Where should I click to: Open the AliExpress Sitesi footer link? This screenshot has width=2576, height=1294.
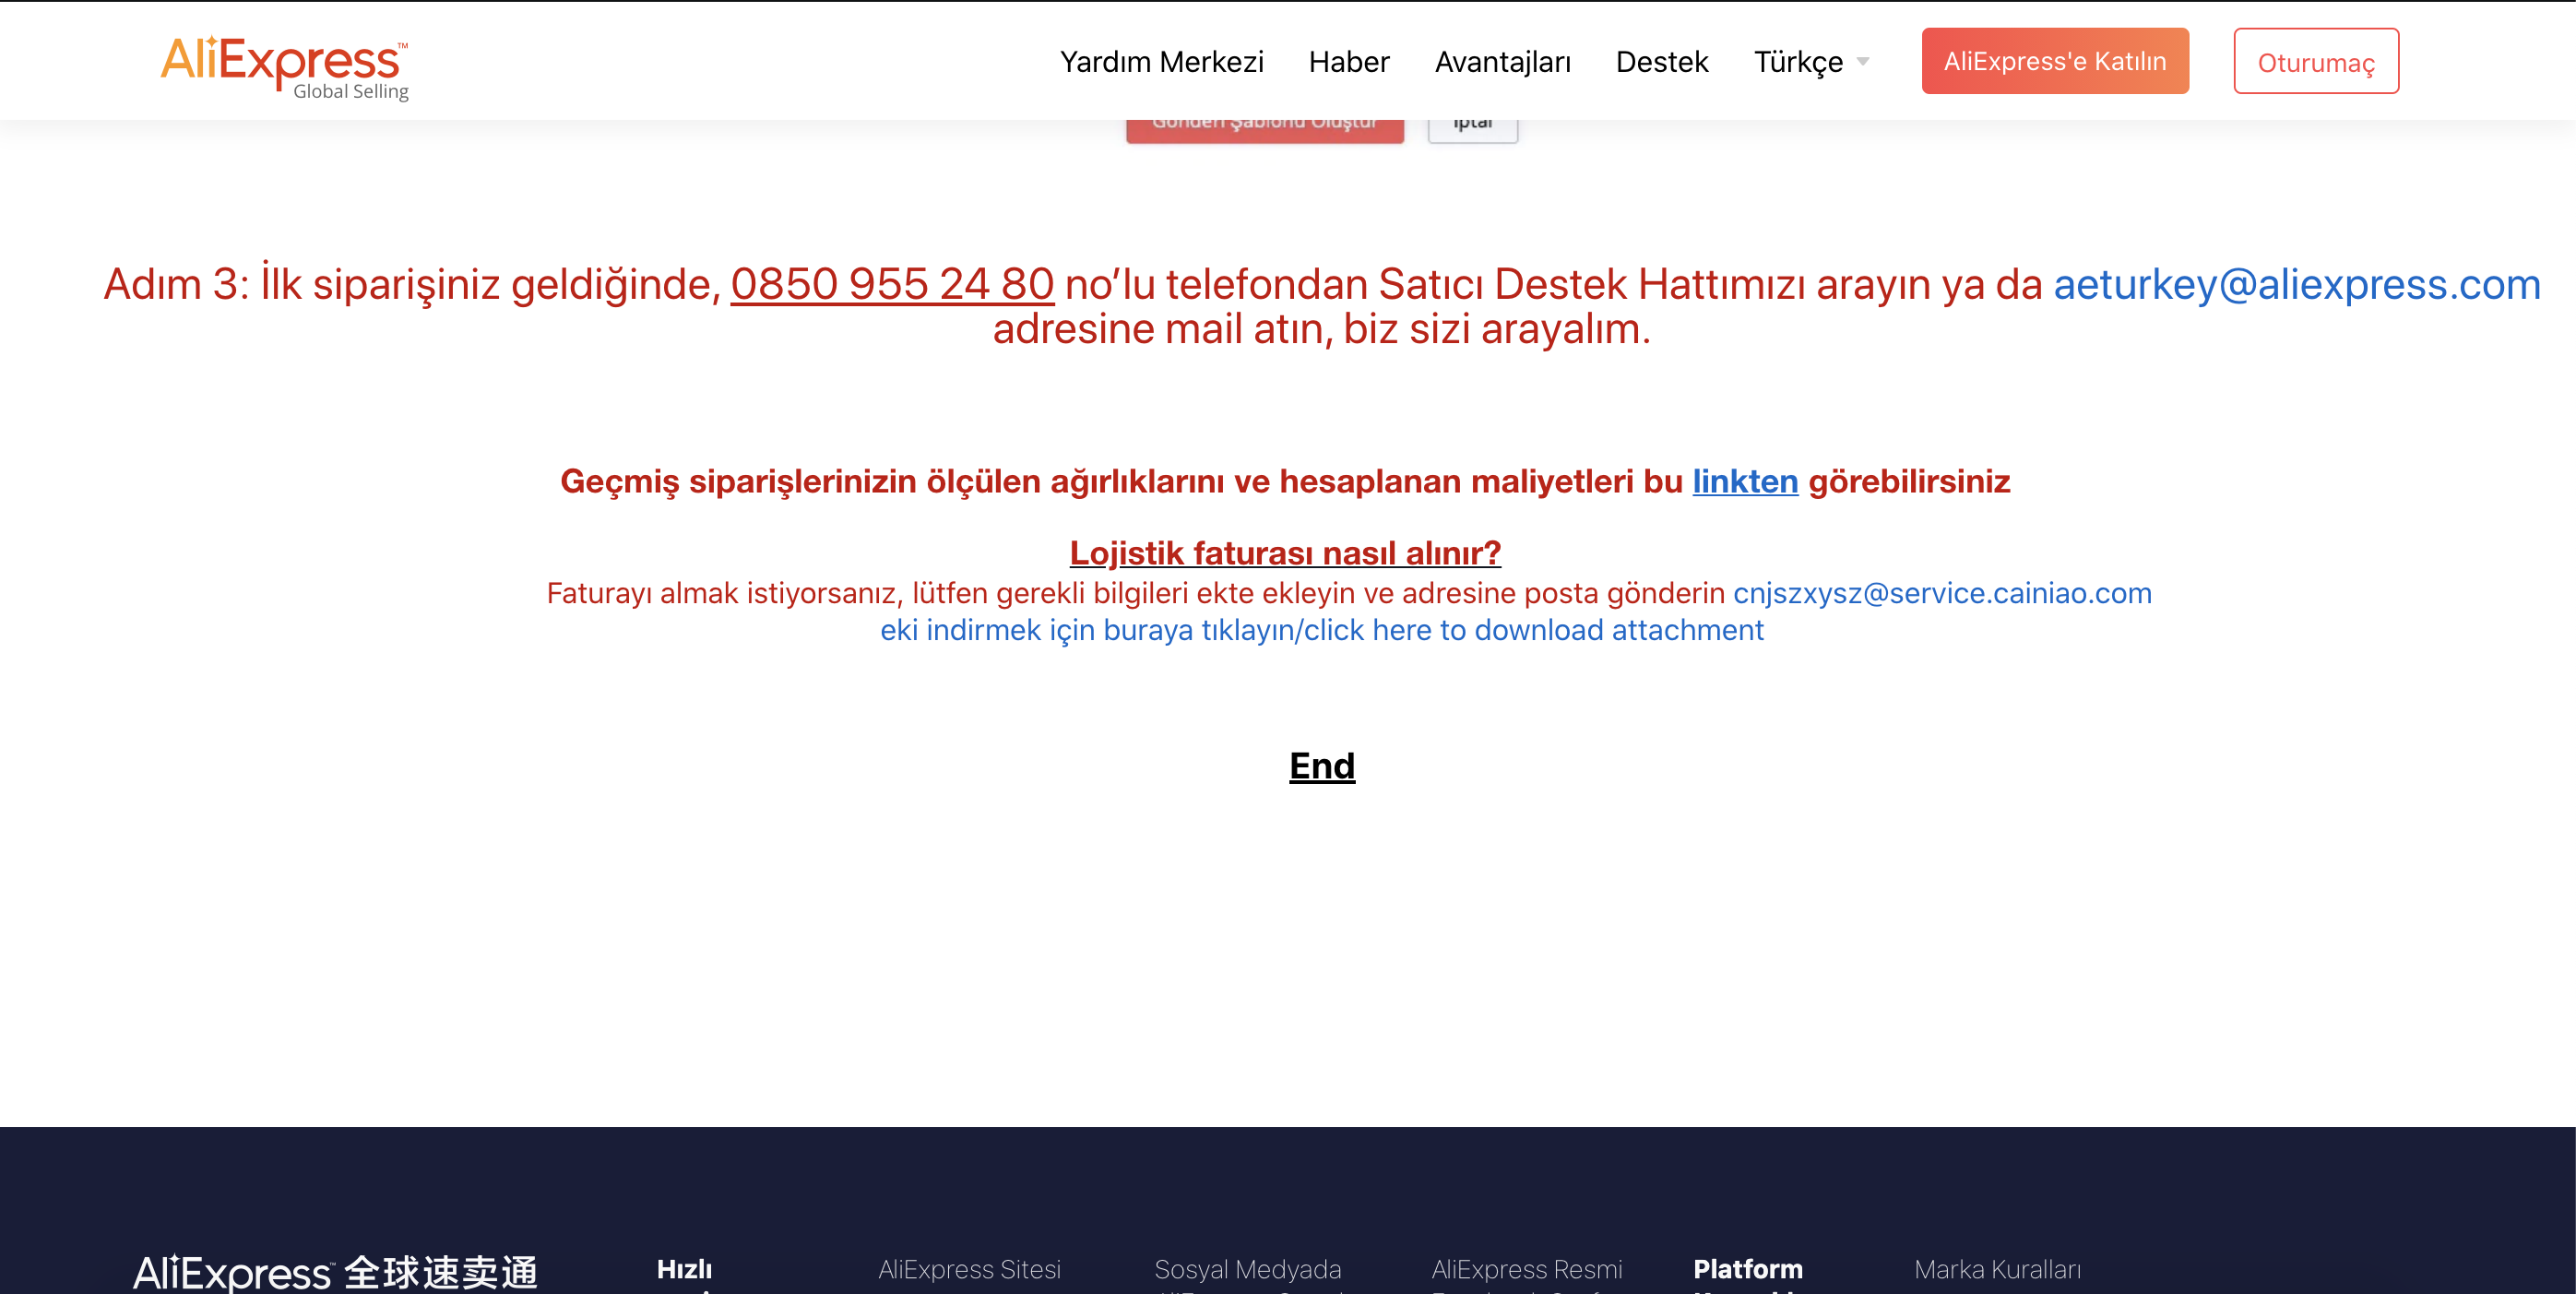click(x=969, y=1269)
